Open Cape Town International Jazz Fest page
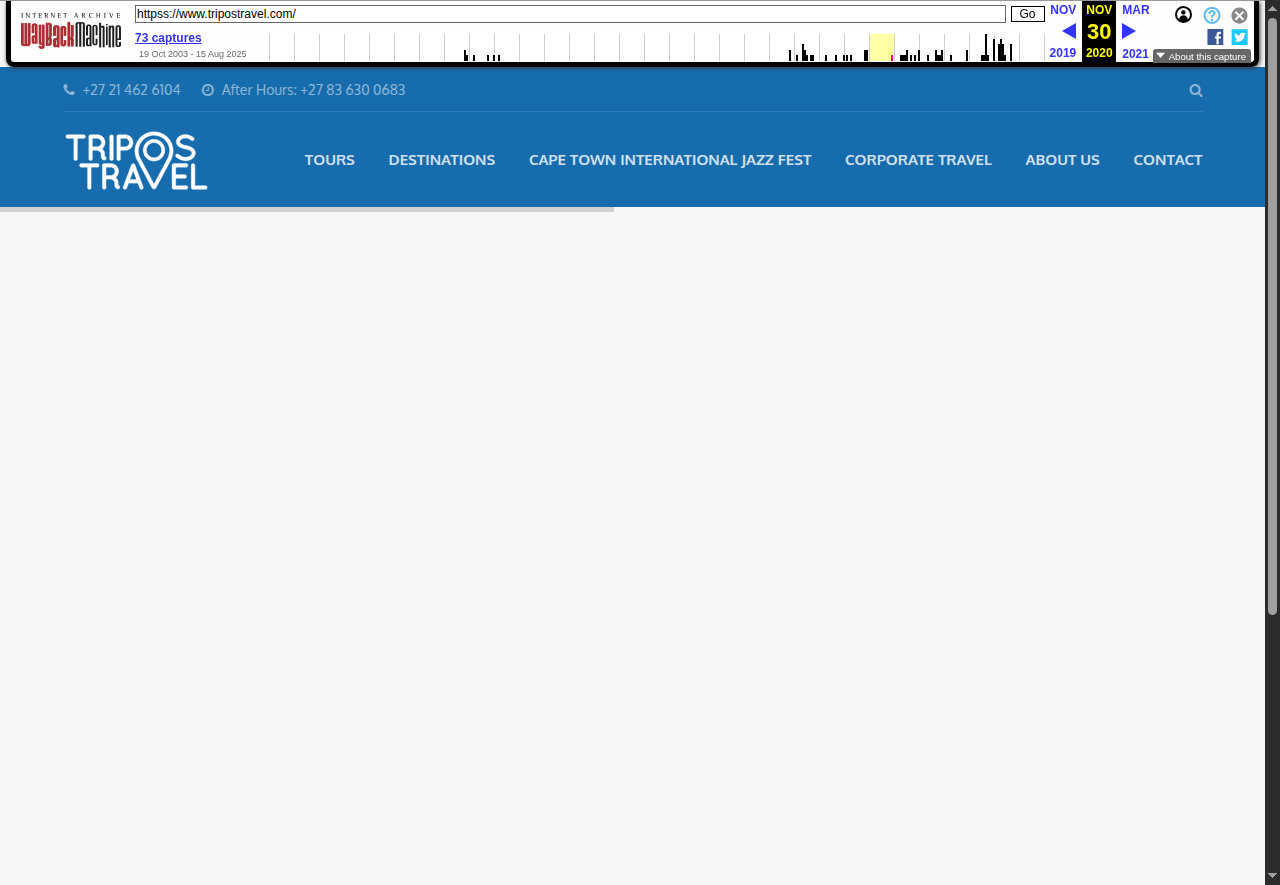The image size is (1280, 885). click(x=669, y=160)
